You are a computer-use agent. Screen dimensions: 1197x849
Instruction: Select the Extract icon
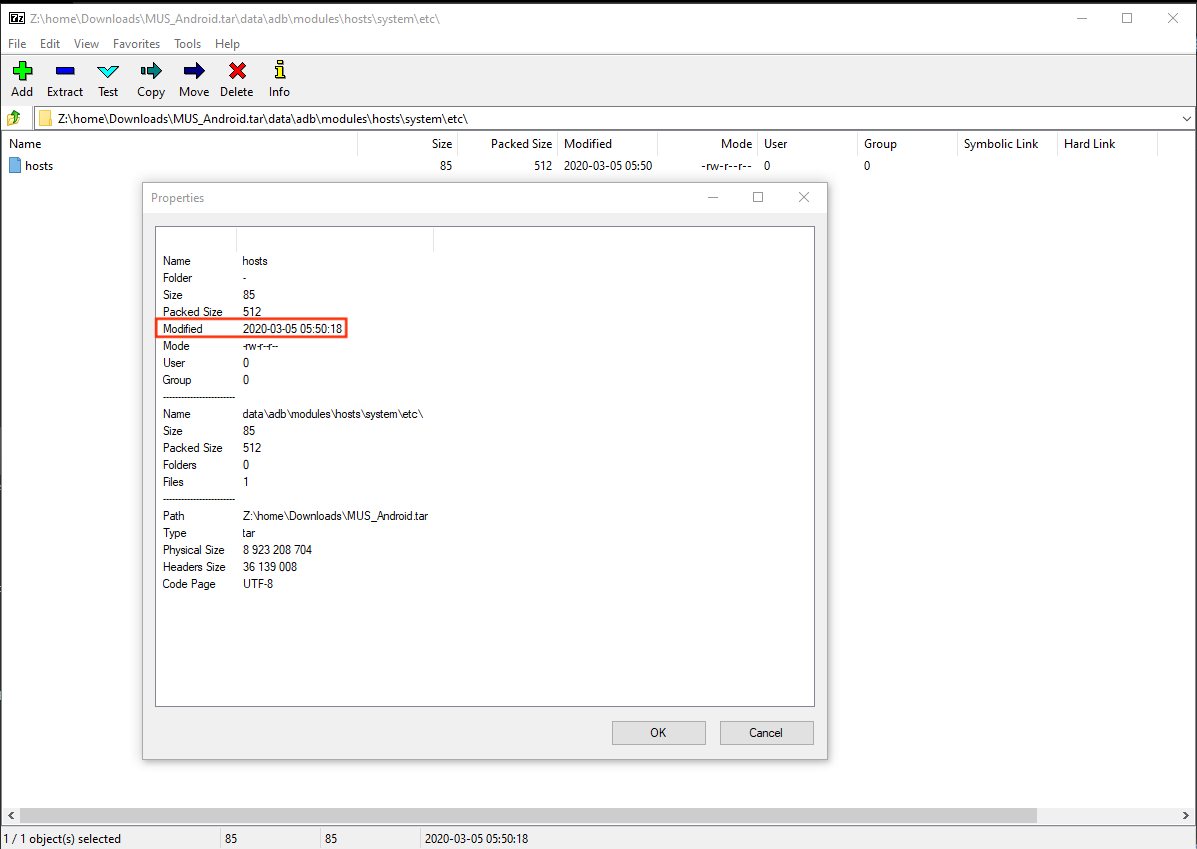tap(64, 71)
